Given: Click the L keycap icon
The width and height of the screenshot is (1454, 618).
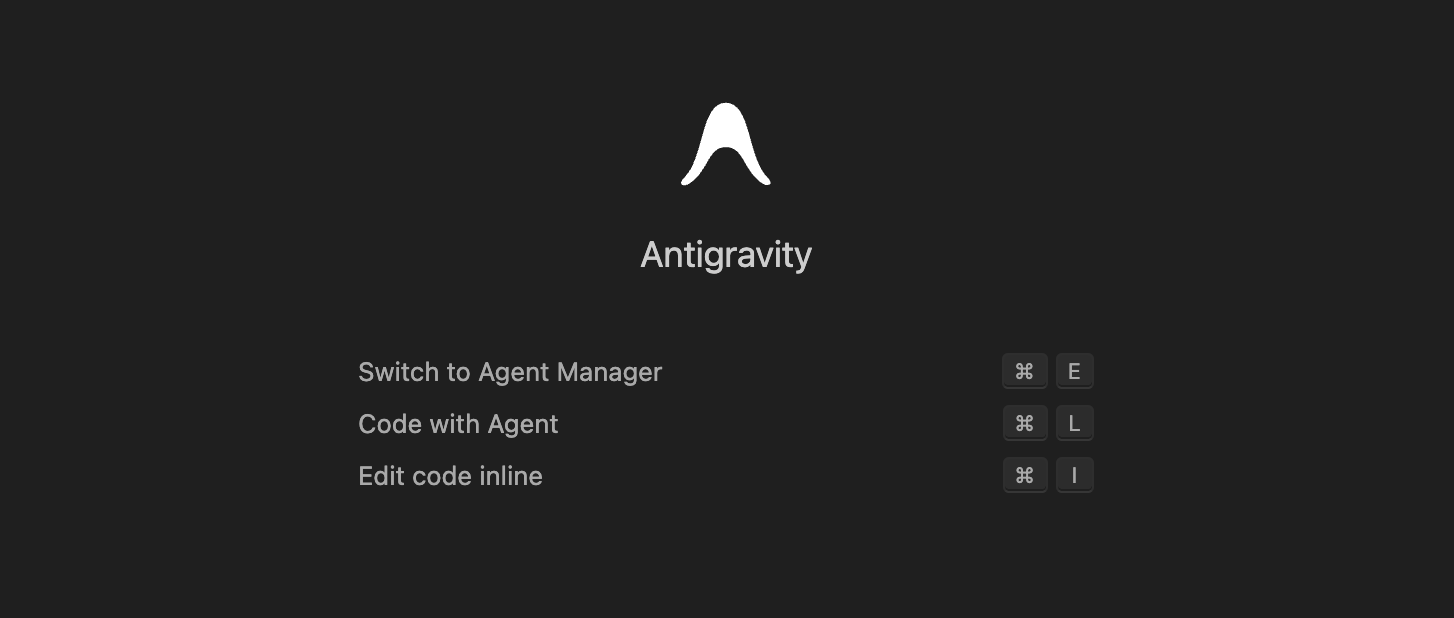Looking at the screenshot, I should [x=1074, y=424].
